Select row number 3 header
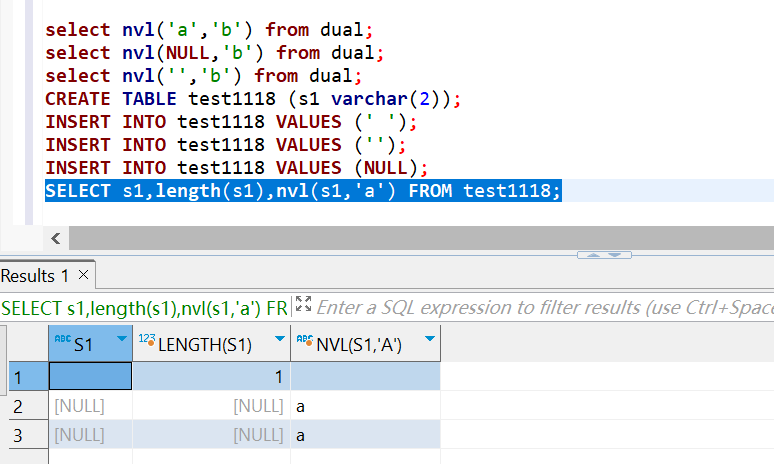 (23, 435)
